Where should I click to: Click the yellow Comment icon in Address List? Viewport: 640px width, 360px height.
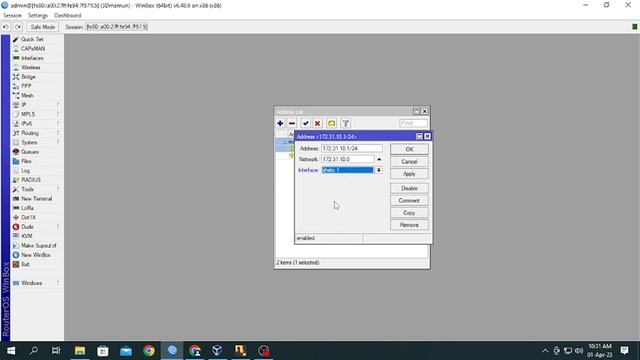pyautogui.click(x=331, y=123)
